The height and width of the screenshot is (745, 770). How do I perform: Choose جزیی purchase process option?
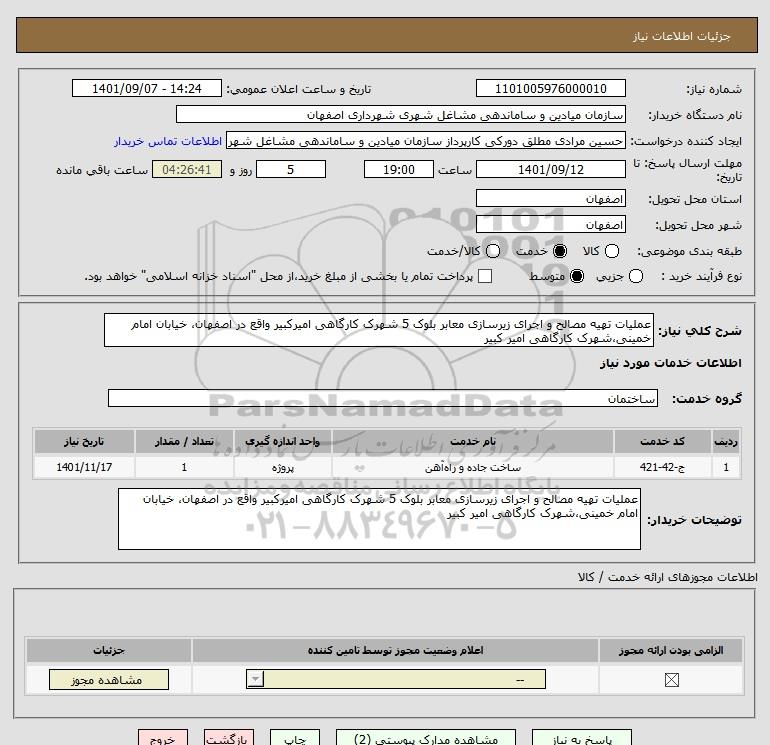[x=635, y=276]
